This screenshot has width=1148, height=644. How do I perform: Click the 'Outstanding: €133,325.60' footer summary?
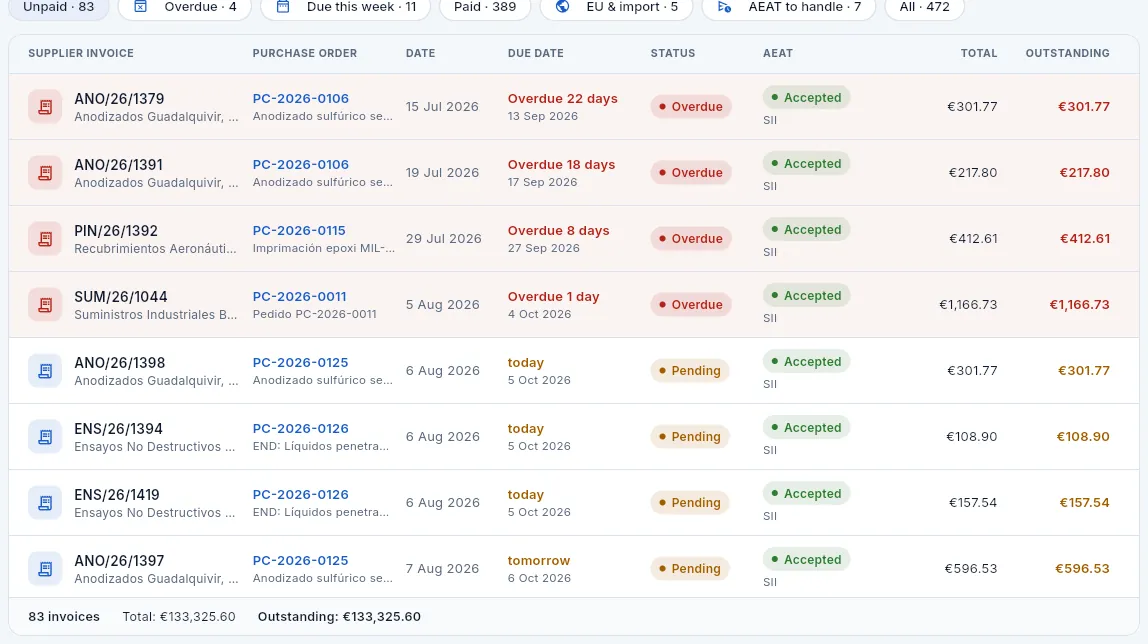(x=339, y=617)
